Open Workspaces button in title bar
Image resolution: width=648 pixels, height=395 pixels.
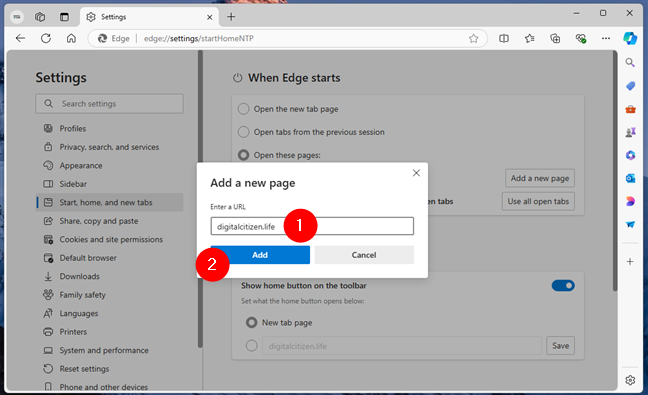coord(40,17)
